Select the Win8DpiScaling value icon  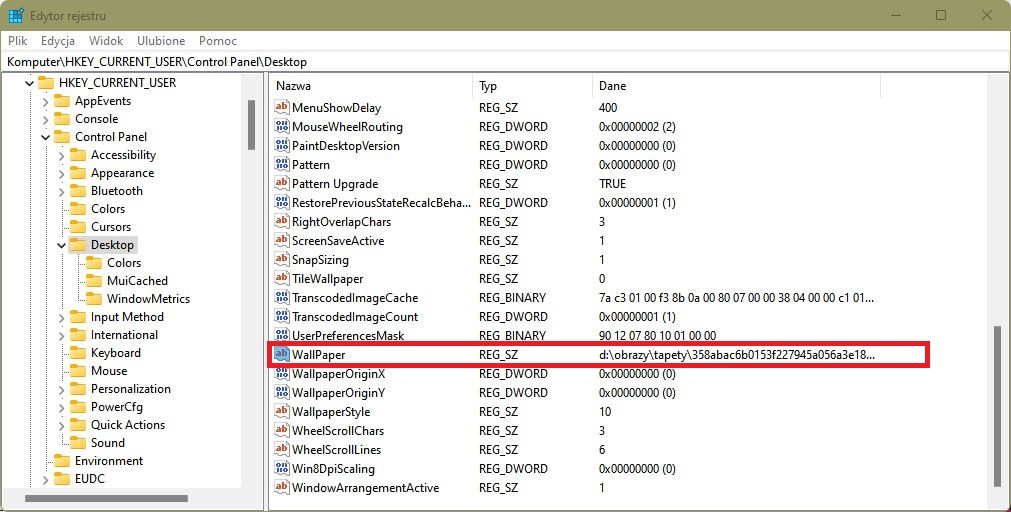click(282, 468)
